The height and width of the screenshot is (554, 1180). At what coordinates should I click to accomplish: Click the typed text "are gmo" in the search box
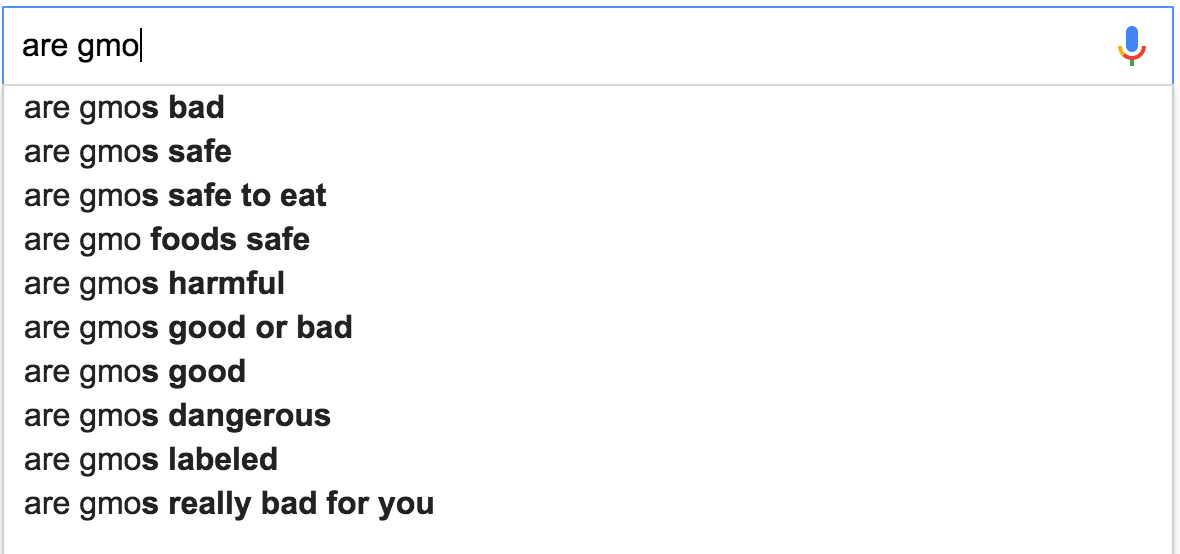point(80,47)
